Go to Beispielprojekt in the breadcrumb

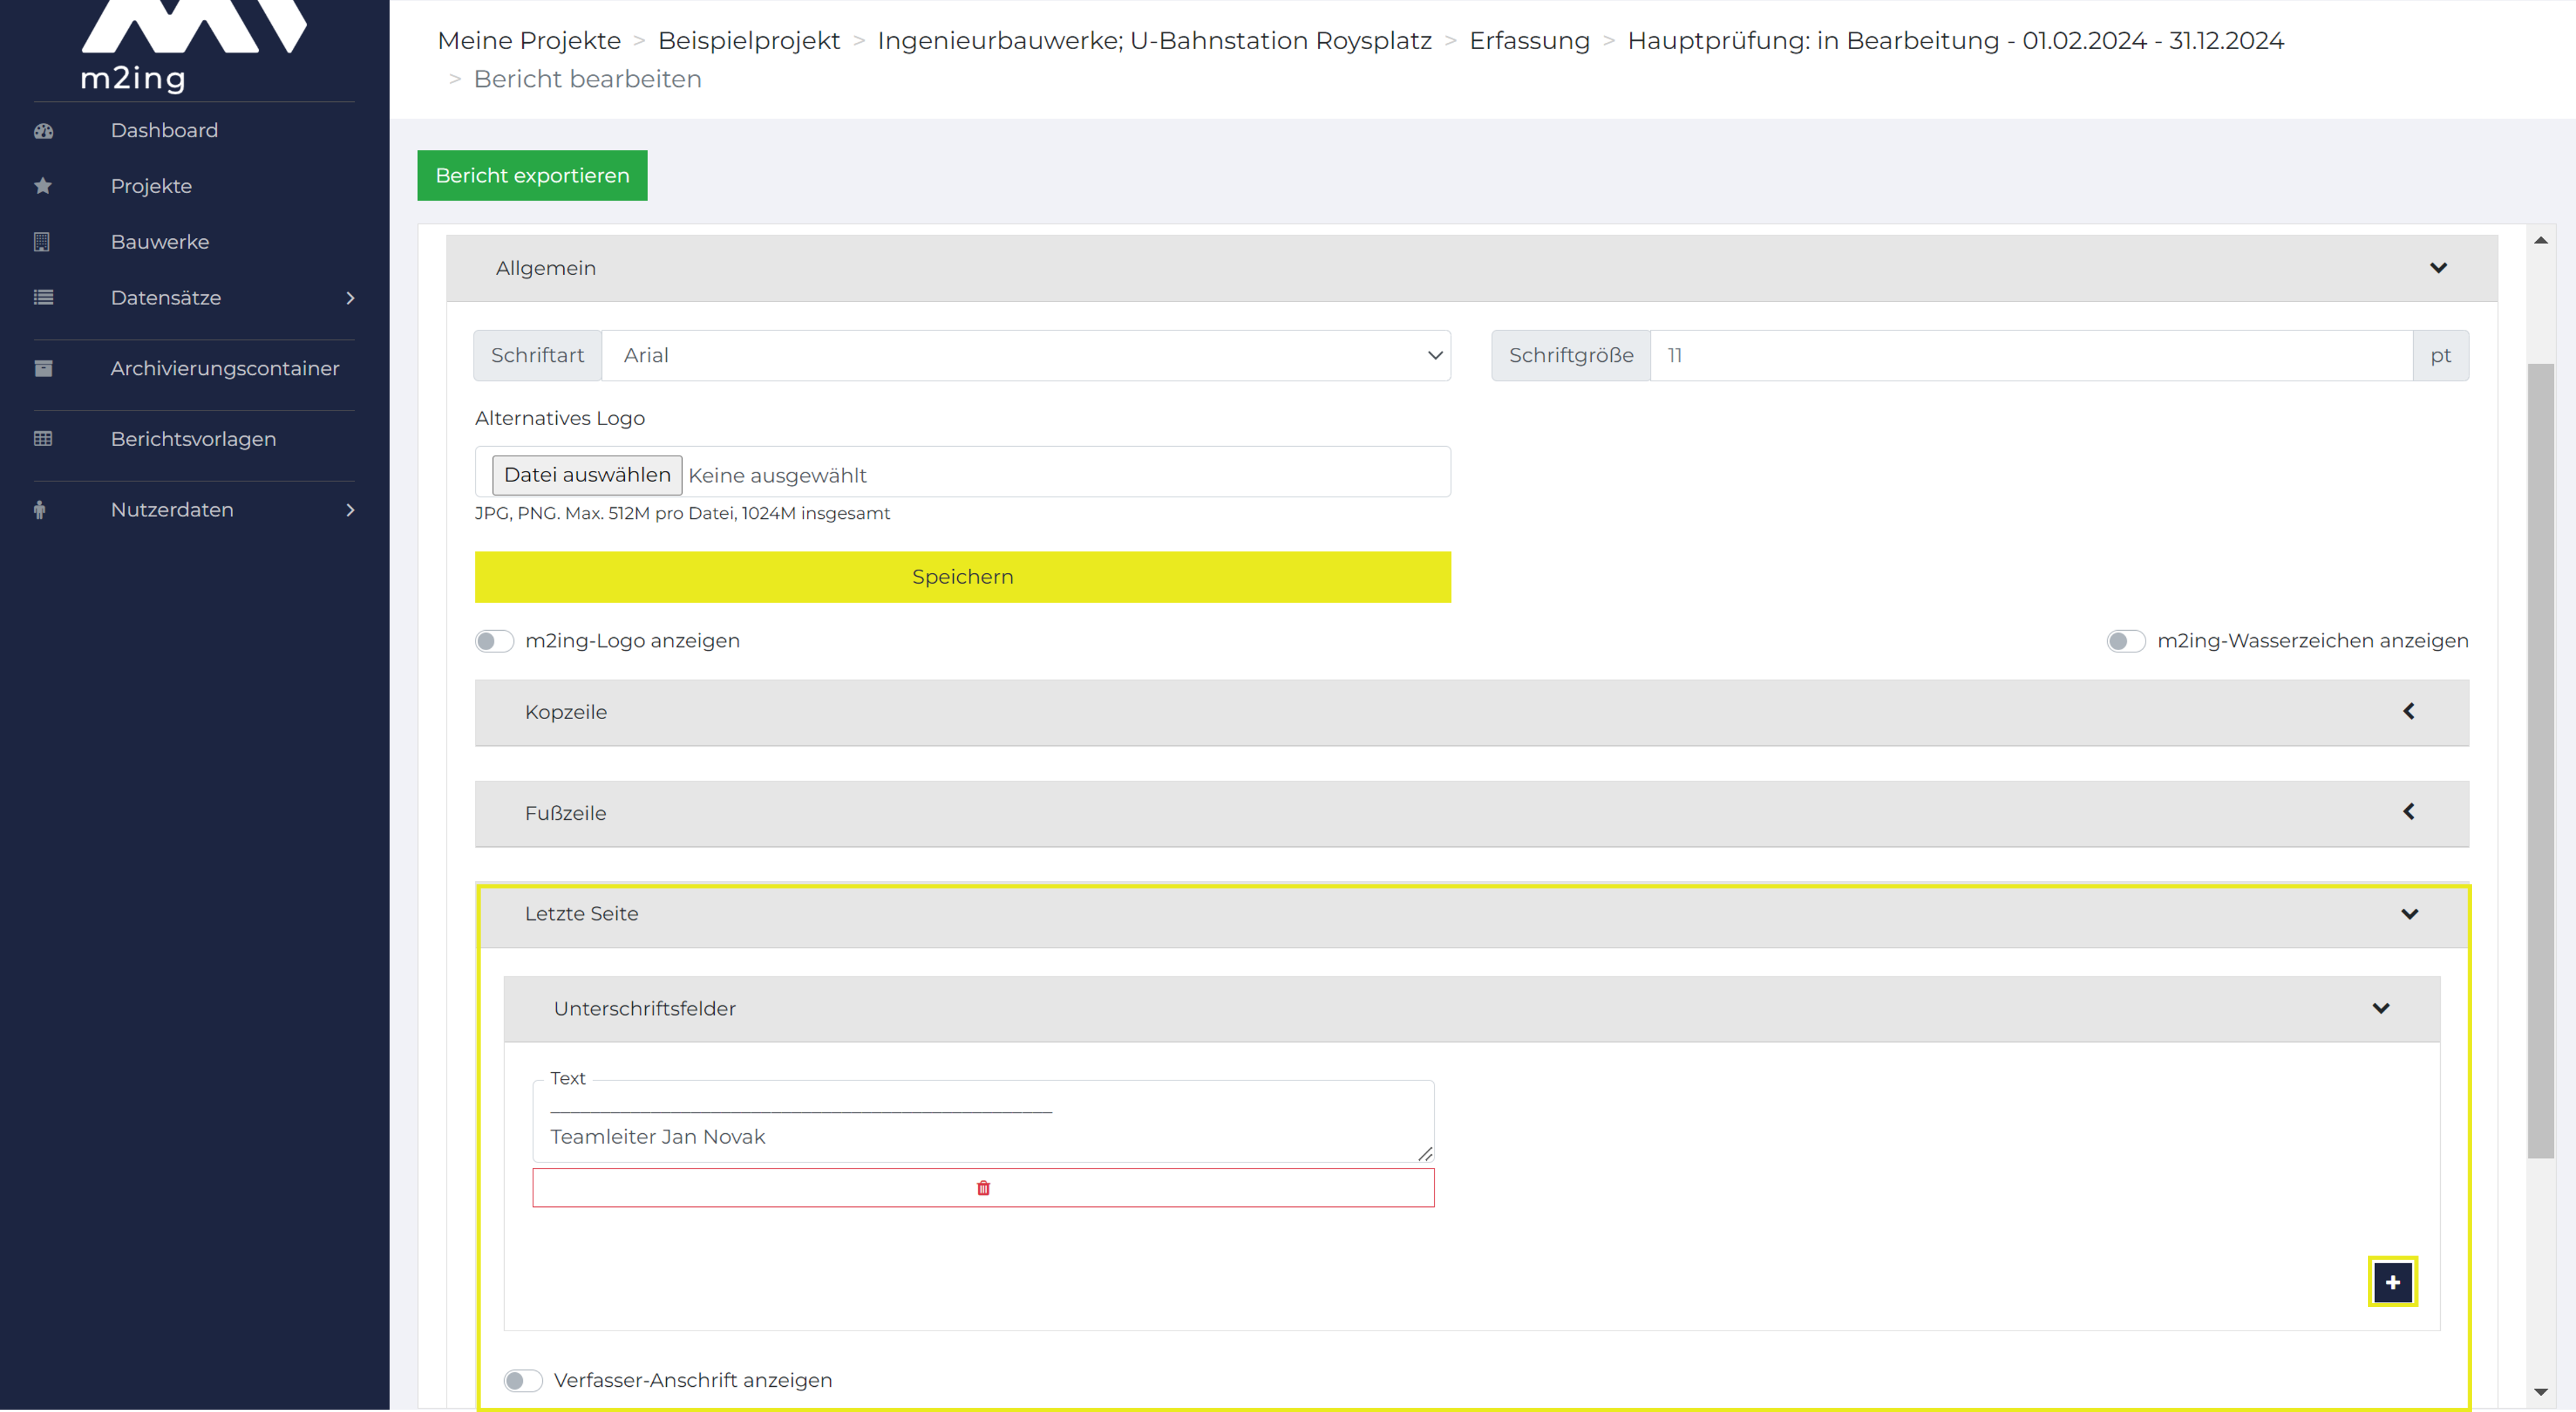click(749, 40)
